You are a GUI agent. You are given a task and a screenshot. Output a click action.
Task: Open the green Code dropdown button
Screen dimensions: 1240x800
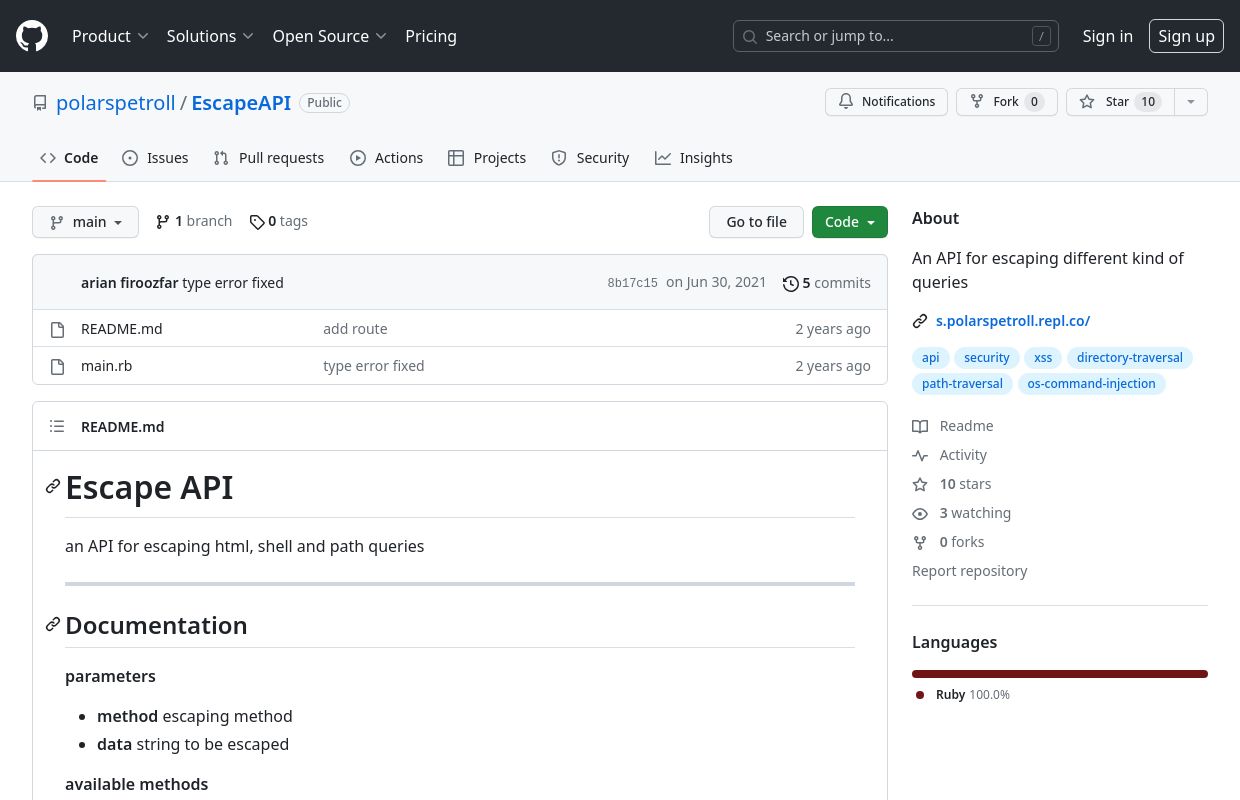pyautogui.click(x=850, y=222)
